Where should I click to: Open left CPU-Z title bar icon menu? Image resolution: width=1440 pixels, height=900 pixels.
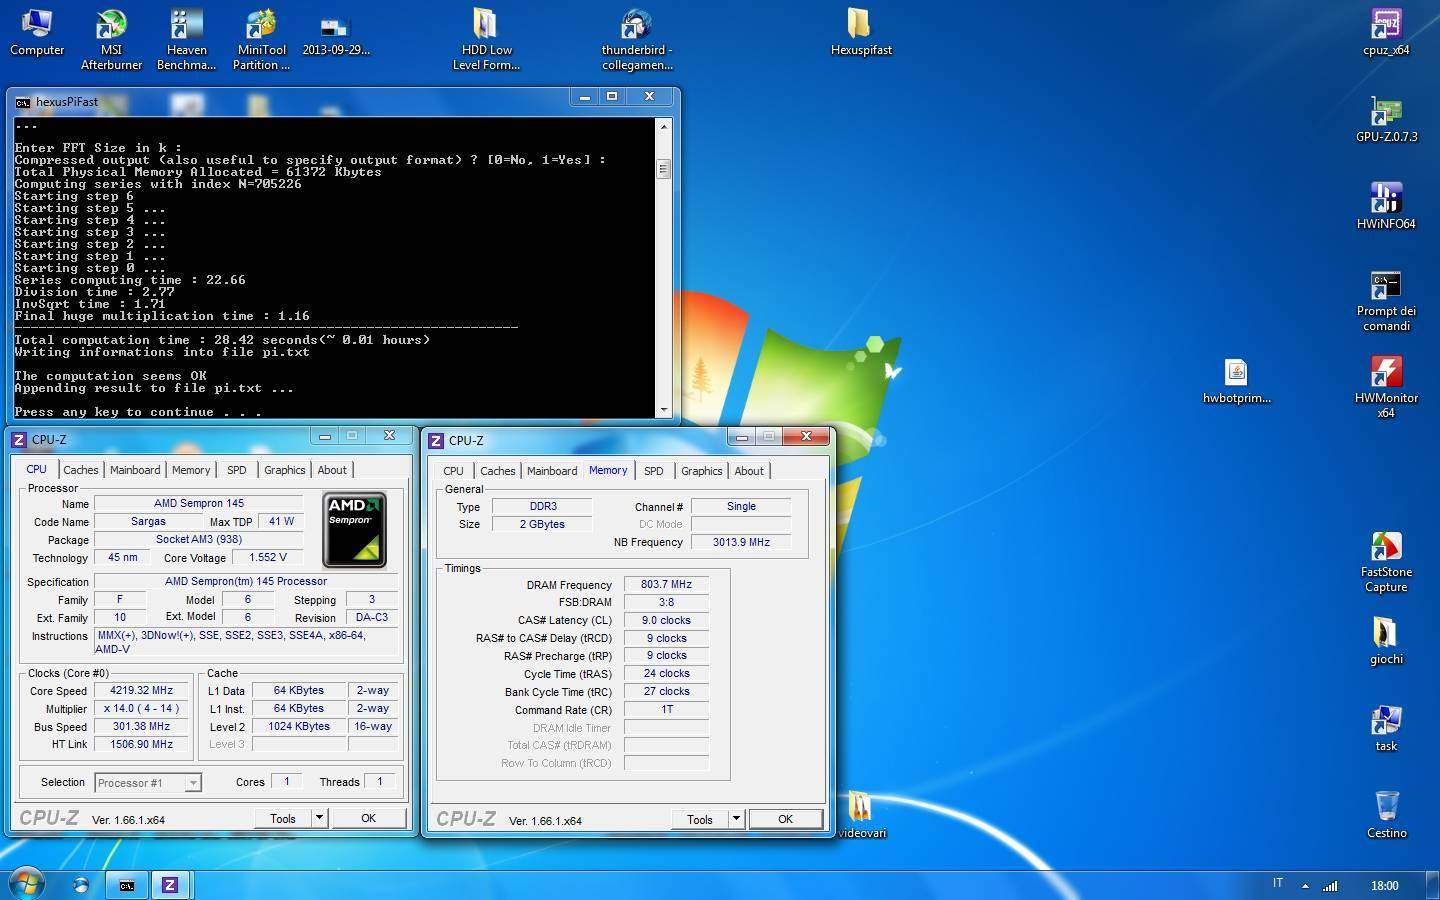point(18,439)
